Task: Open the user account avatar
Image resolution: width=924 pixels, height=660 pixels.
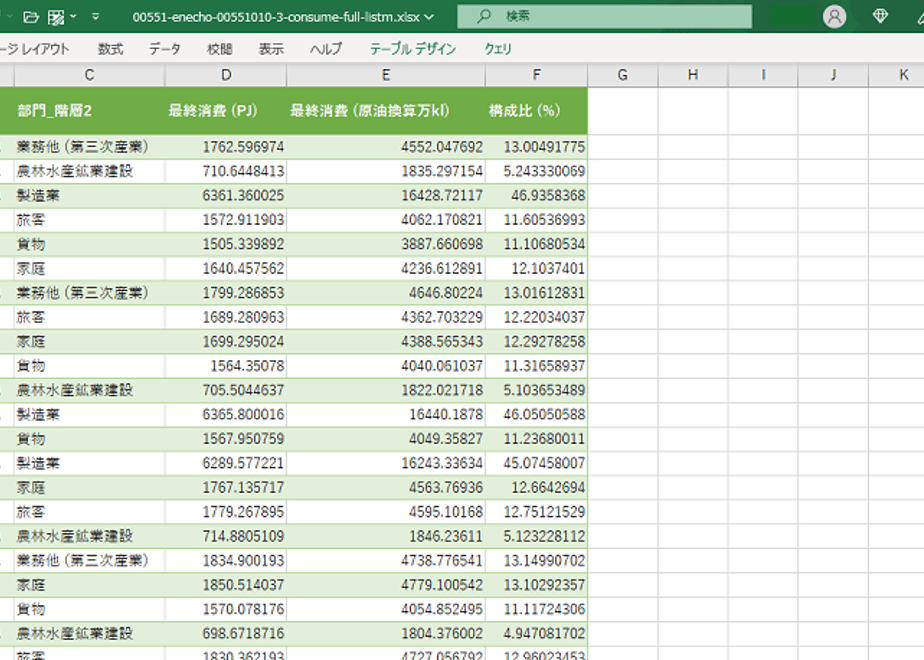Action: click(x=834, y=16)
